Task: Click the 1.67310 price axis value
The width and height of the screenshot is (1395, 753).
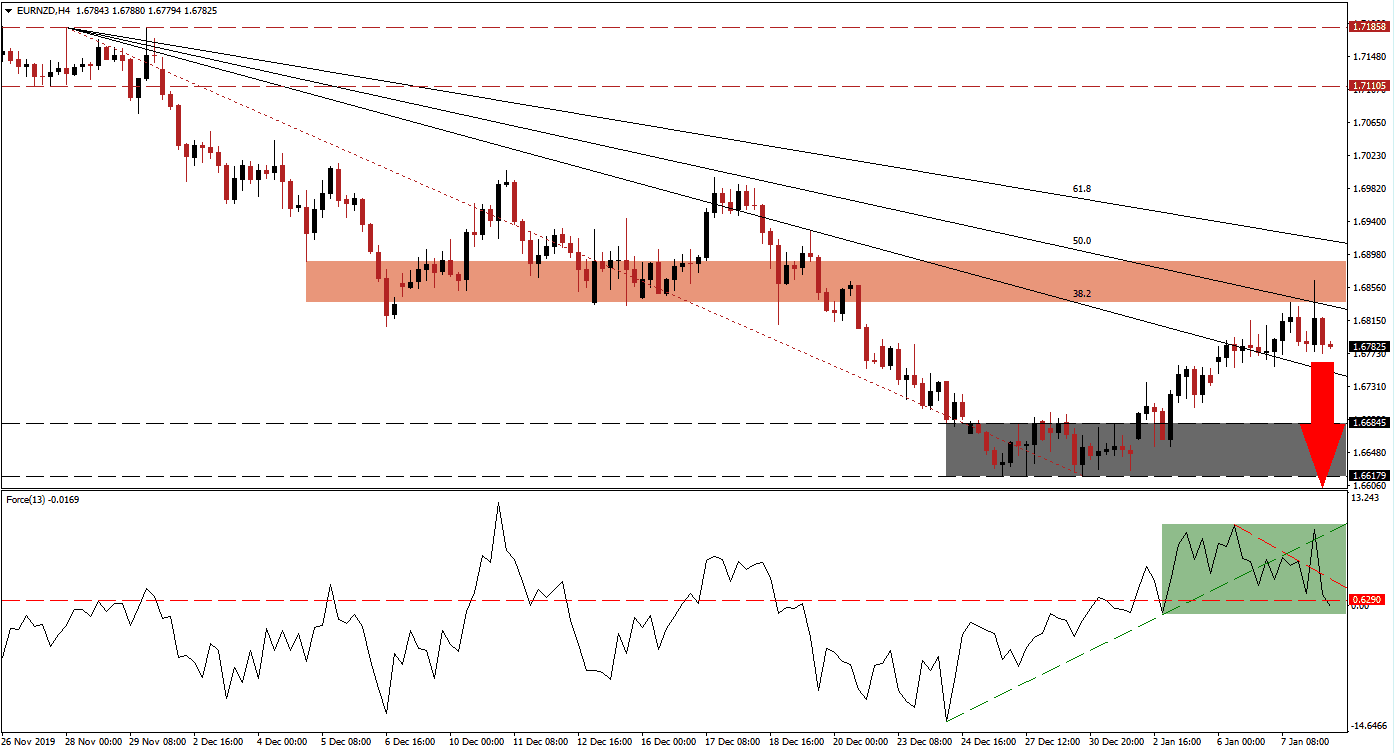Action: pyautogui.click(x=1368, y=386)
